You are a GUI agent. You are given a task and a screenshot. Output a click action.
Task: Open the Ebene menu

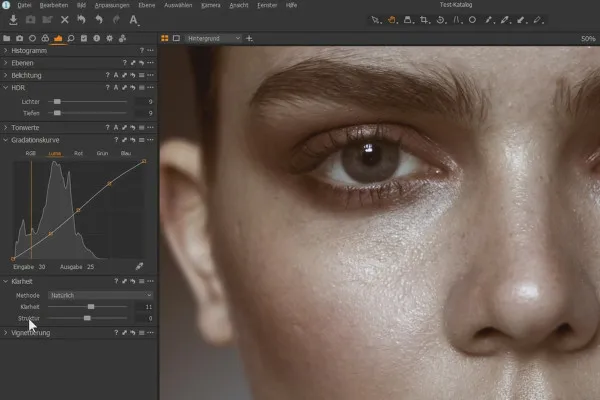(147, 5)
